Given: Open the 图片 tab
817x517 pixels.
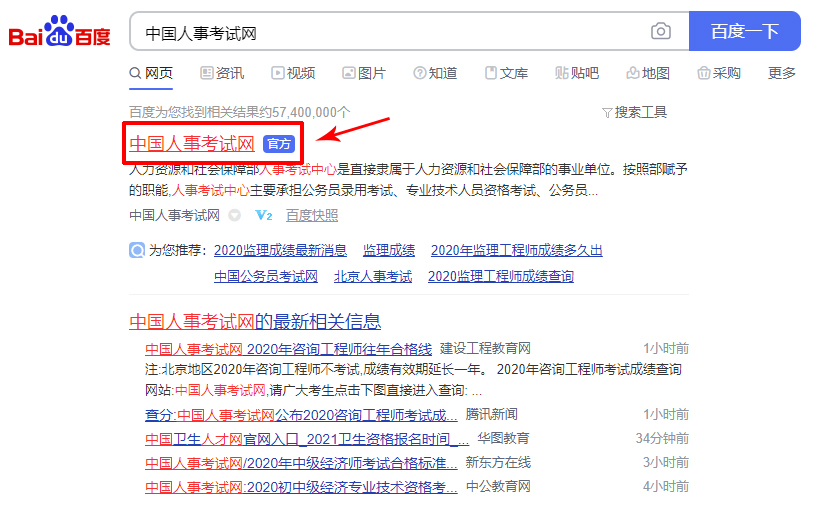Looking at the screenshot, I should click(364, 73).
